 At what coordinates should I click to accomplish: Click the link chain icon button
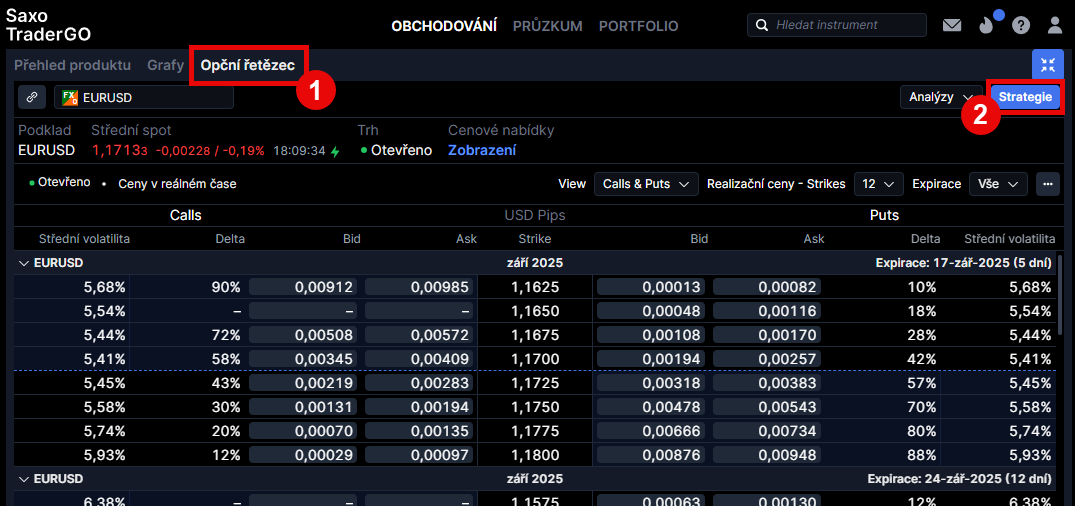pyautogui.click(x=32, y=97)
